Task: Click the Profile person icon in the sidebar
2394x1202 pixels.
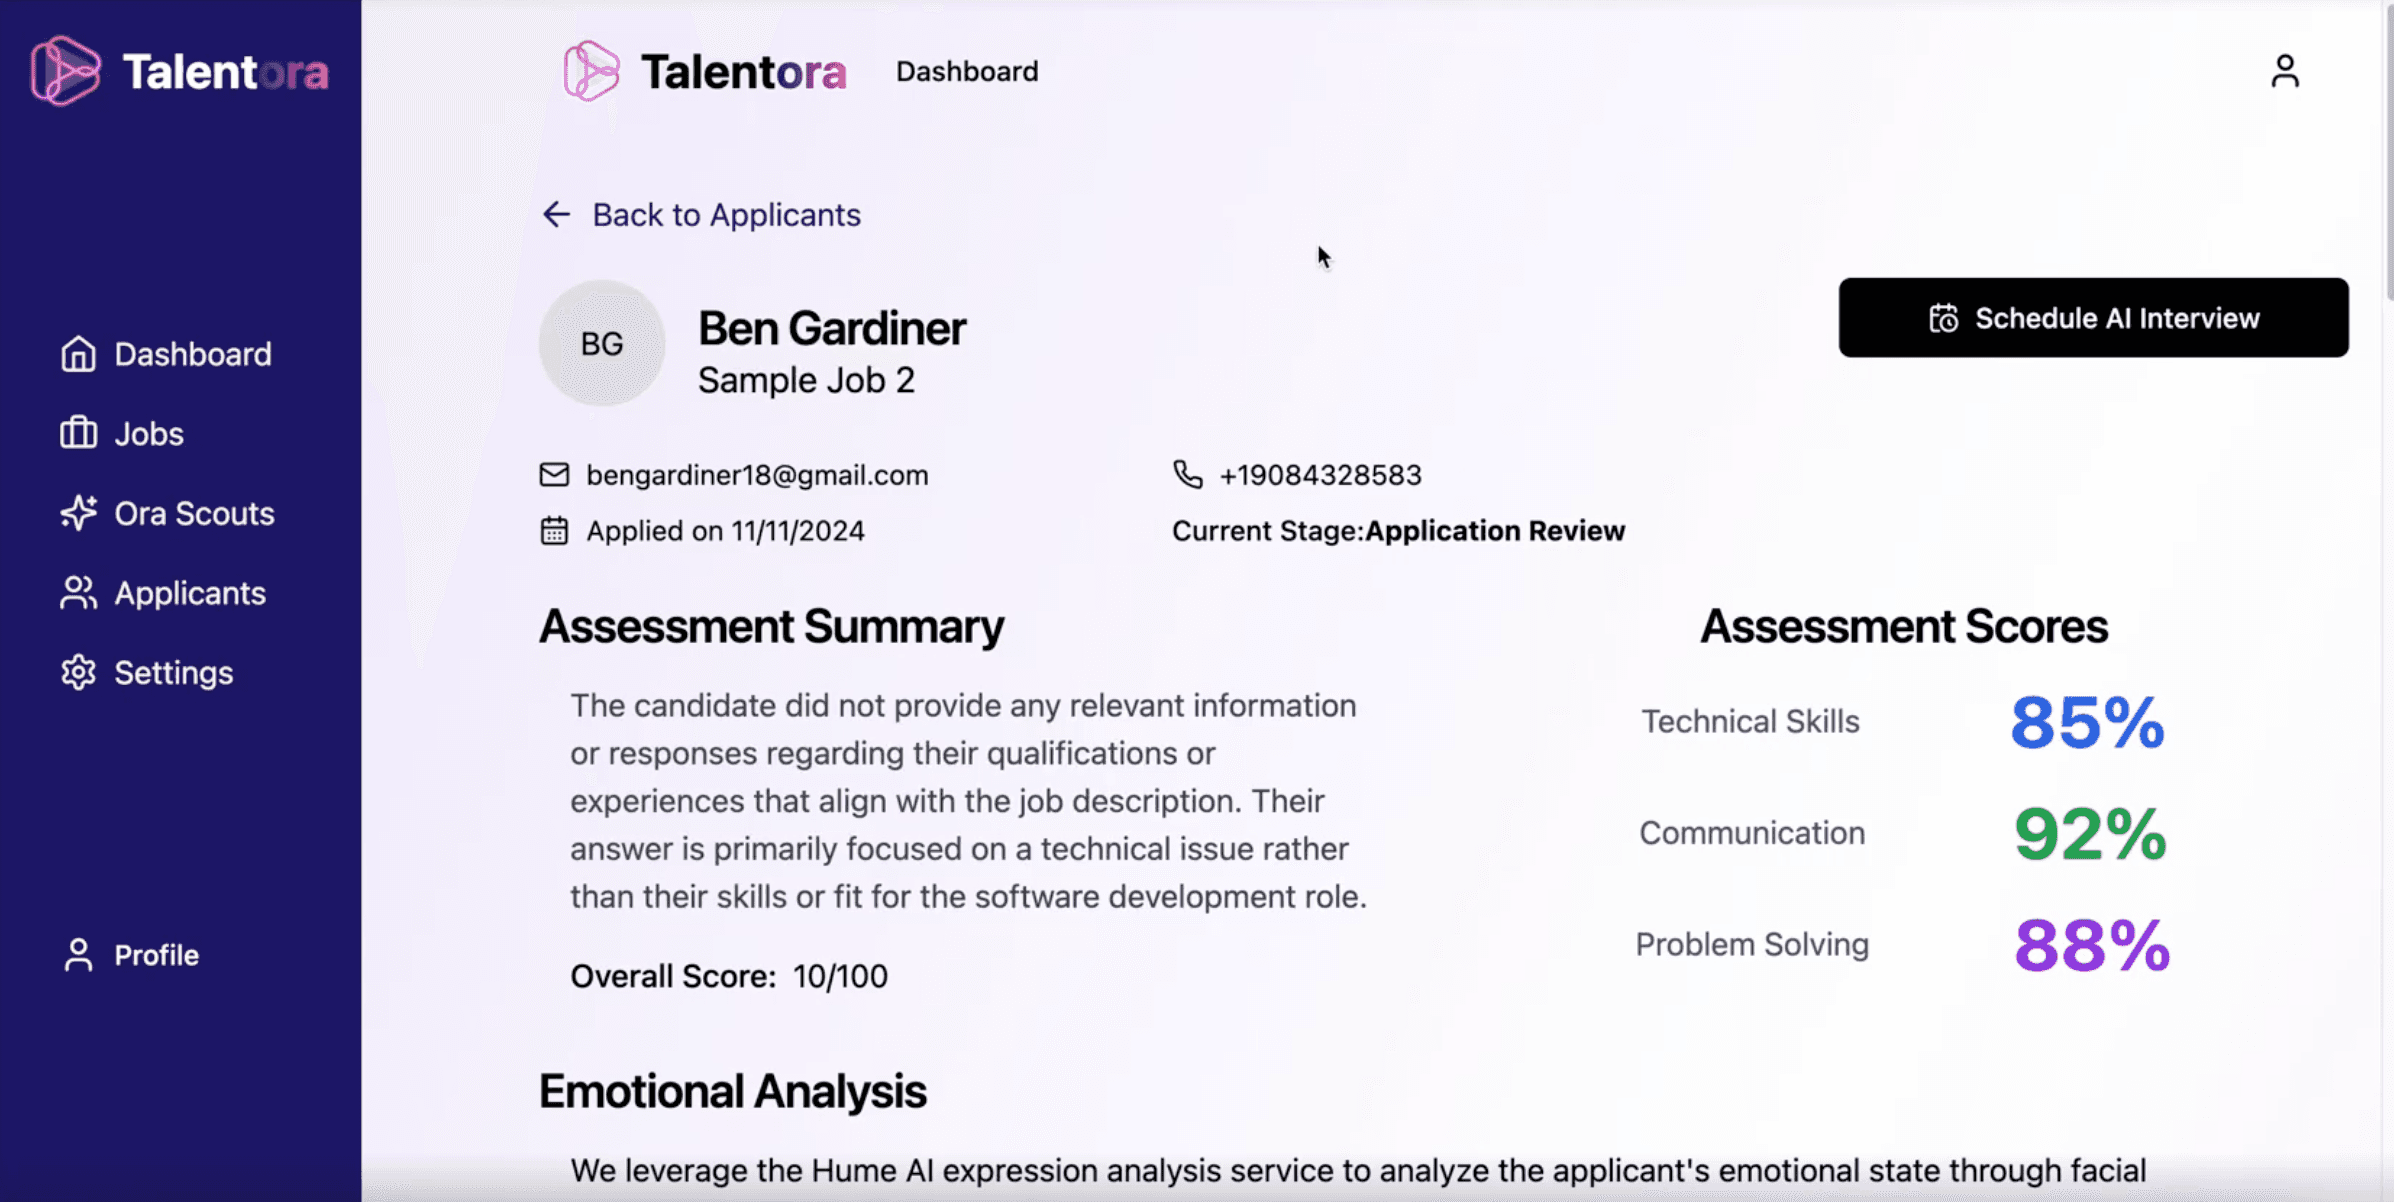Action: pyautogui.click(x=78, y=955)
